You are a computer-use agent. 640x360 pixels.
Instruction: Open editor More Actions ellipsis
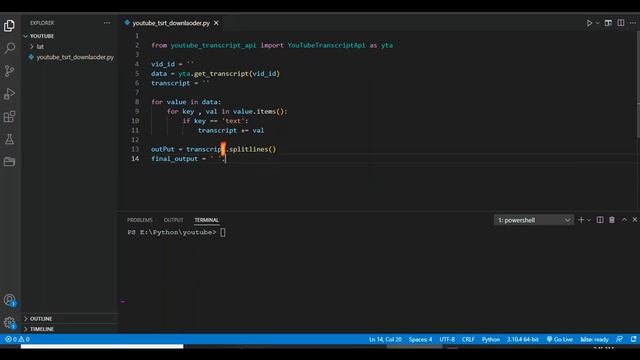pos(633,23)
